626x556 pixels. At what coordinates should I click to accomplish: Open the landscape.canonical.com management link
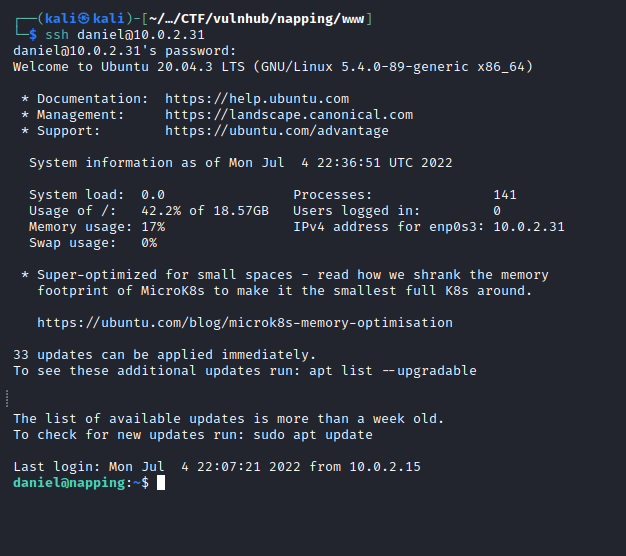click(x=289, y=115)
